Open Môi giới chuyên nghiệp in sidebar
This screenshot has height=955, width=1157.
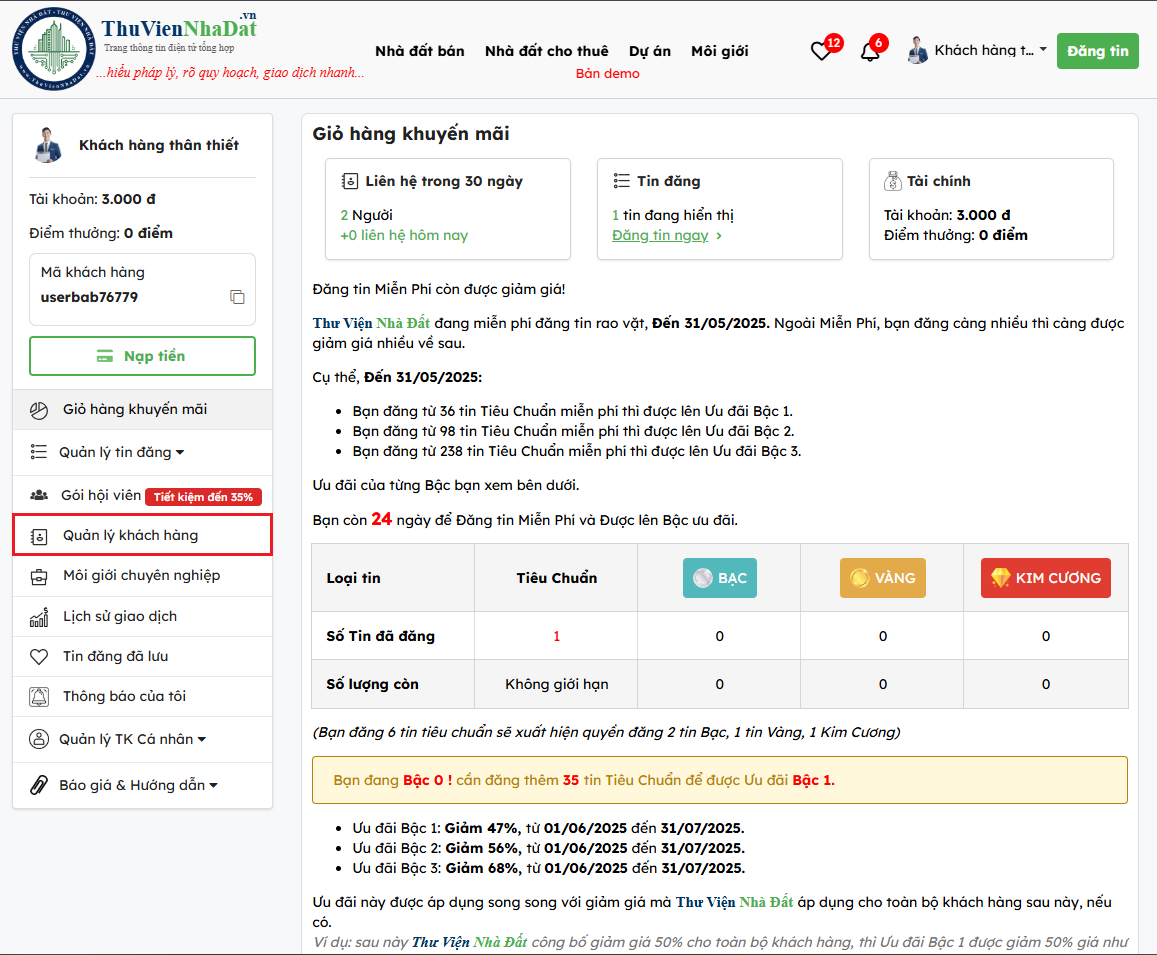pos(141,575)
